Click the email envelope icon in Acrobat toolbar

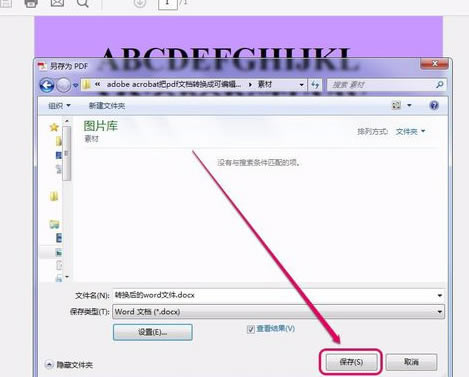pyautogui.click(x=57, y=3)
